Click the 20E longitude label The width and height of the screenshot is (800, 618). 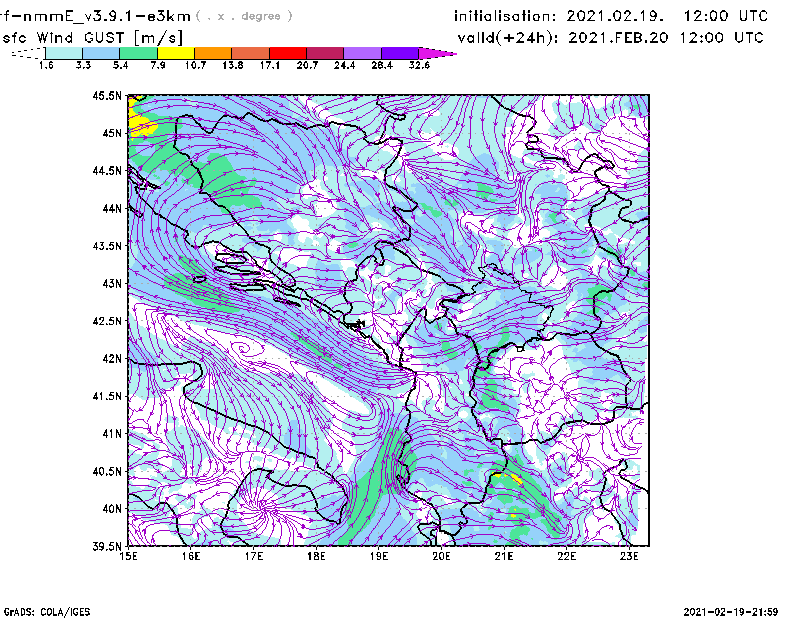441,556
